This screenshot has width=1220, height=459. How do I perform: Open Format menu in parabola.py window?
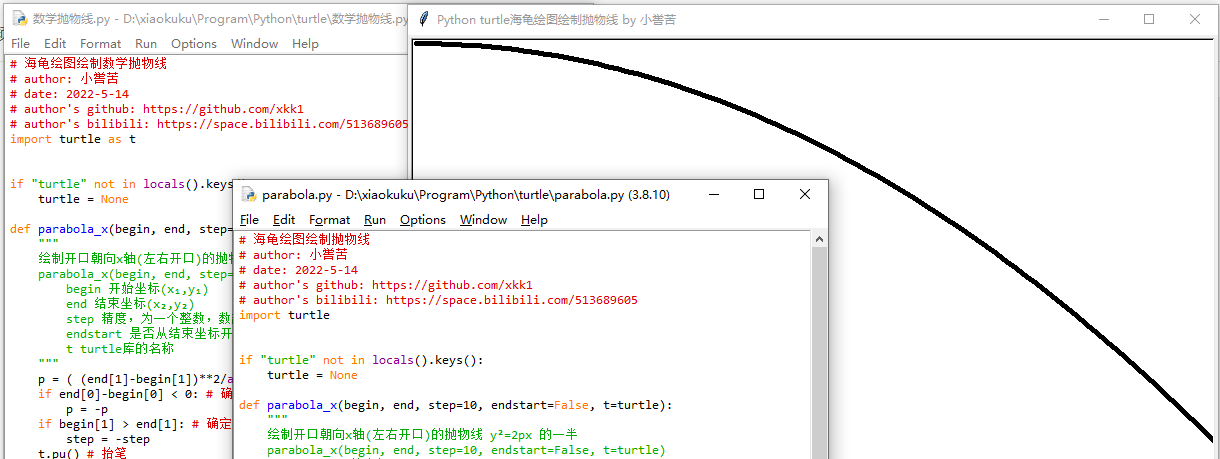(330, 220)
